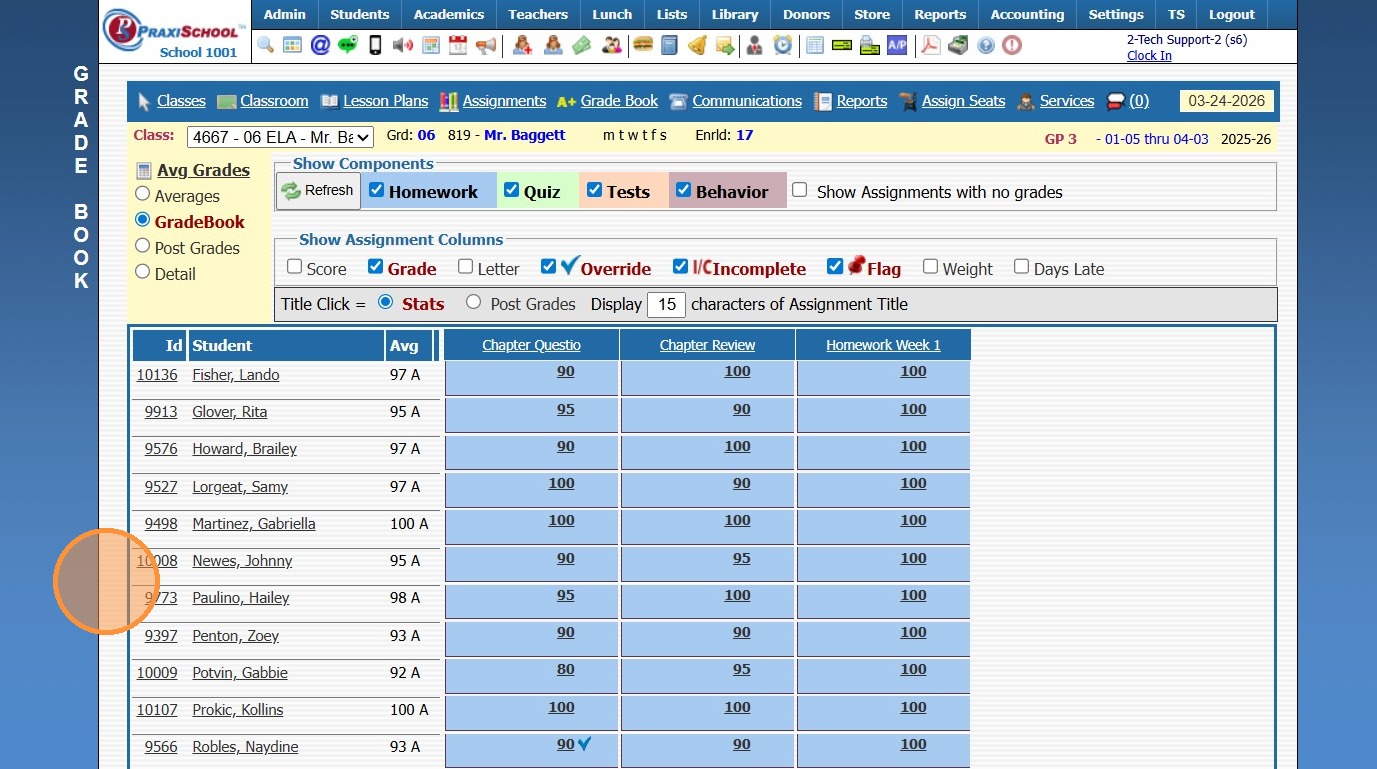Viewport: 1377px width, 769px height.
Task: Open the Teachers menu
Action: (538, 15)
